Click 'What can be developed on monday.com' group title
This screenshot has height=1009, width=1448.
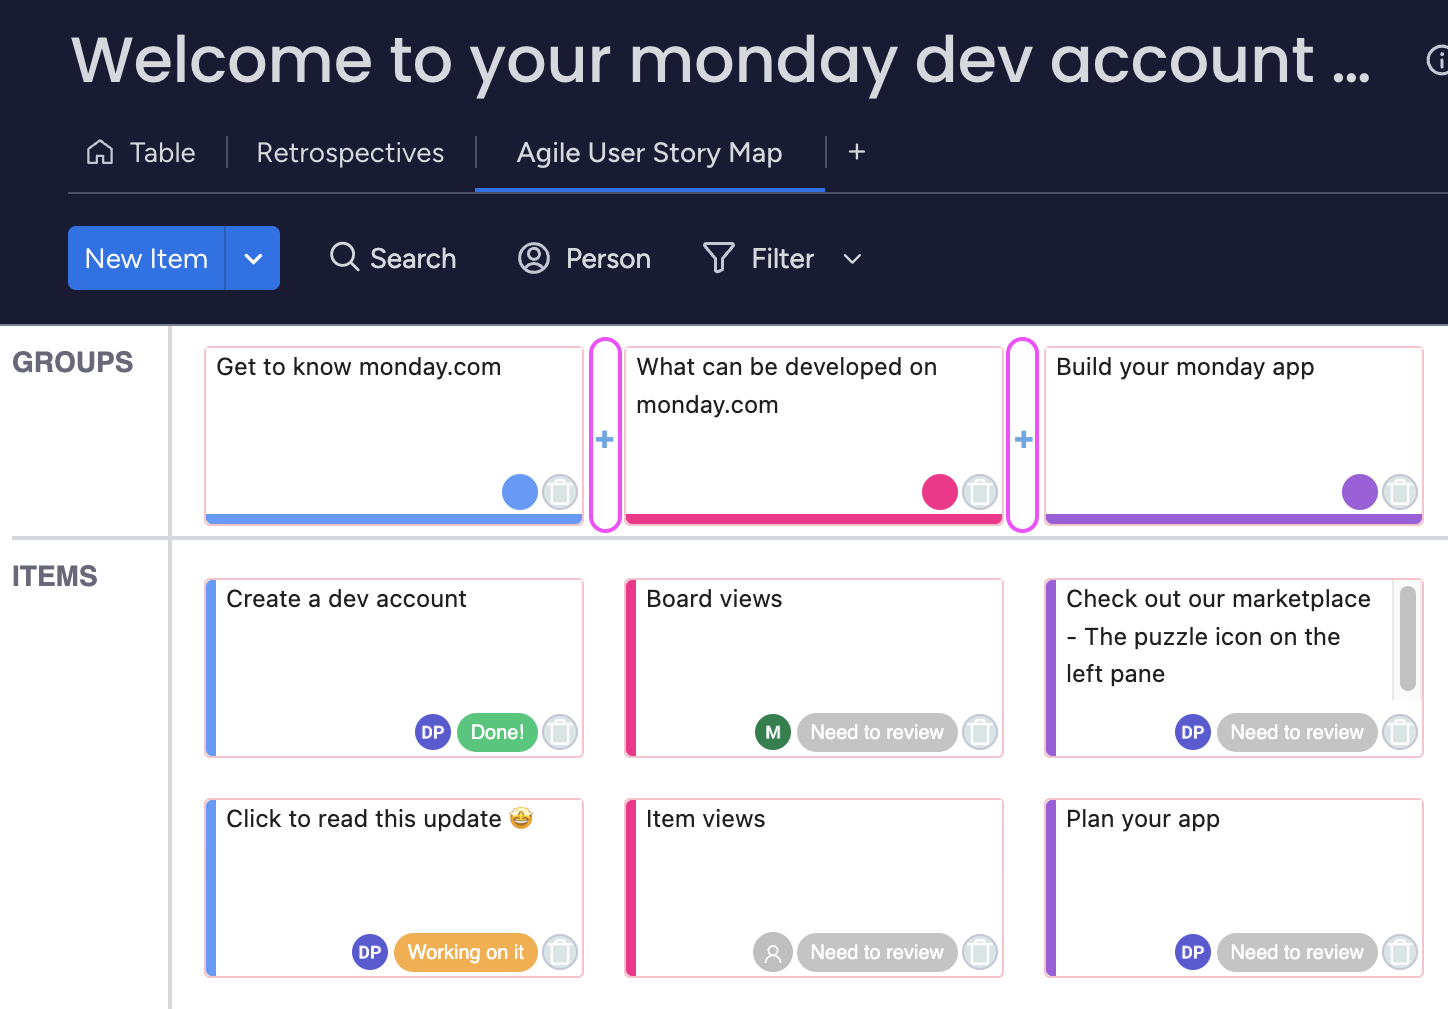click(x=787, y=386)
